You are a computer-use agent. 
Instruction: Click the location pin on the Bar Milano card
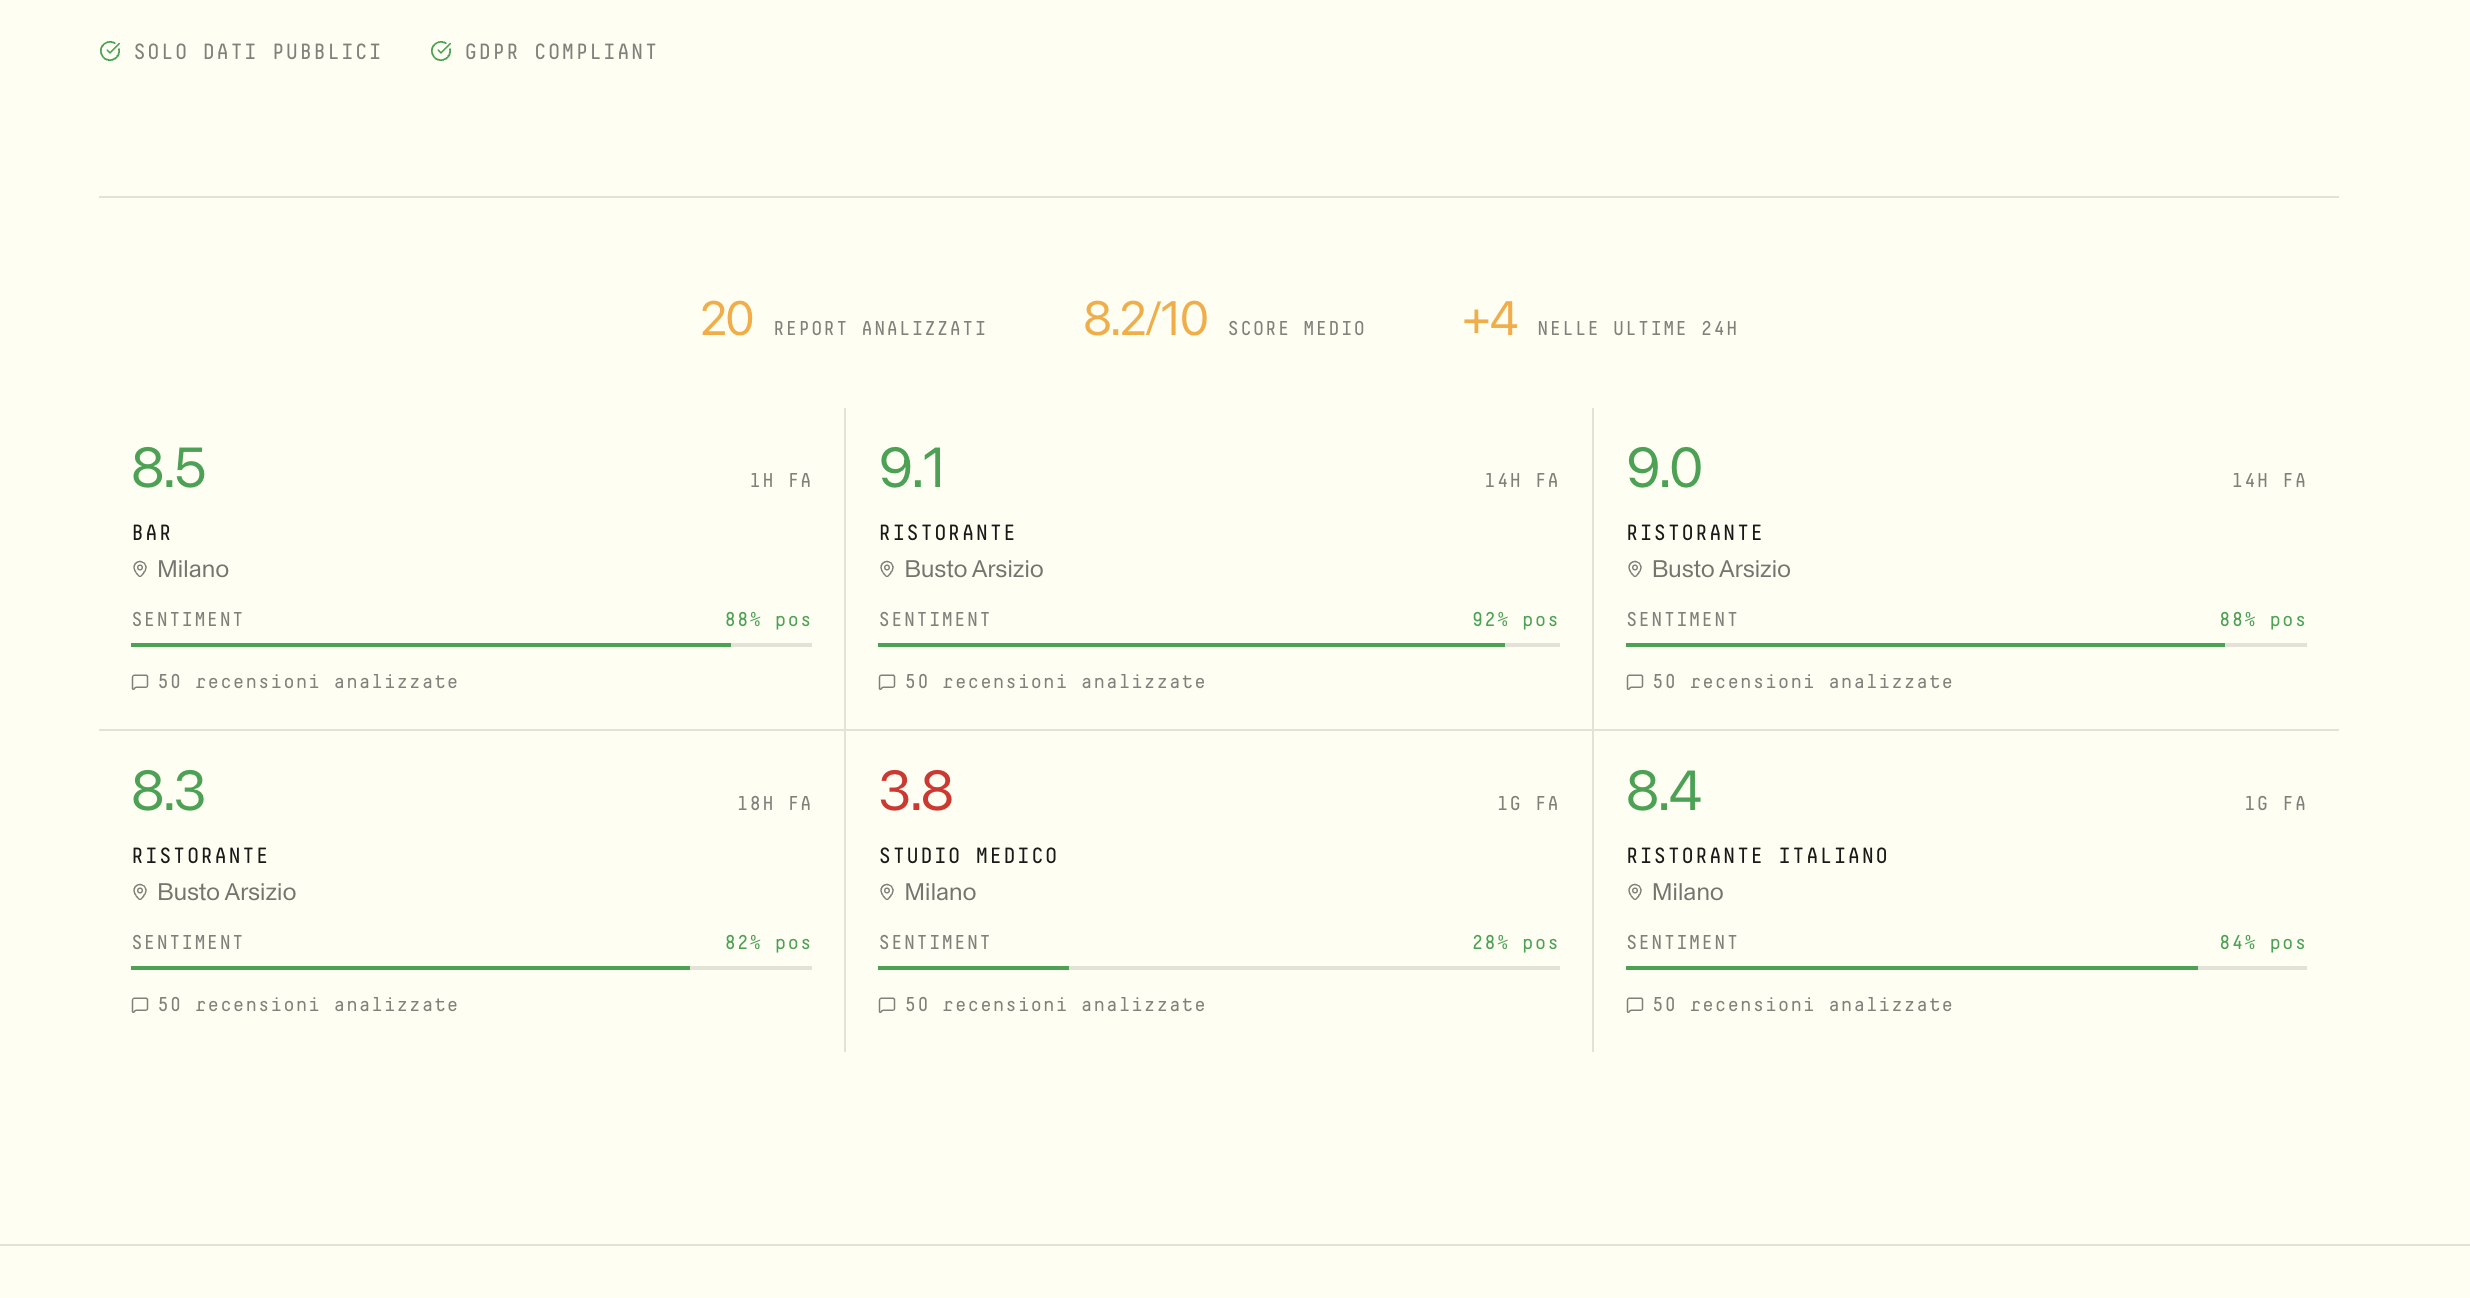140,569
